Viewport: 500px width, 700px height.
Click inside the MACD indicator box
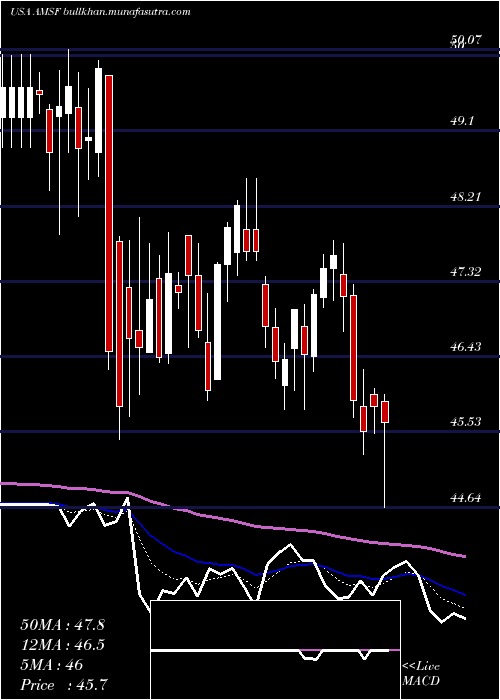point(275,650)
